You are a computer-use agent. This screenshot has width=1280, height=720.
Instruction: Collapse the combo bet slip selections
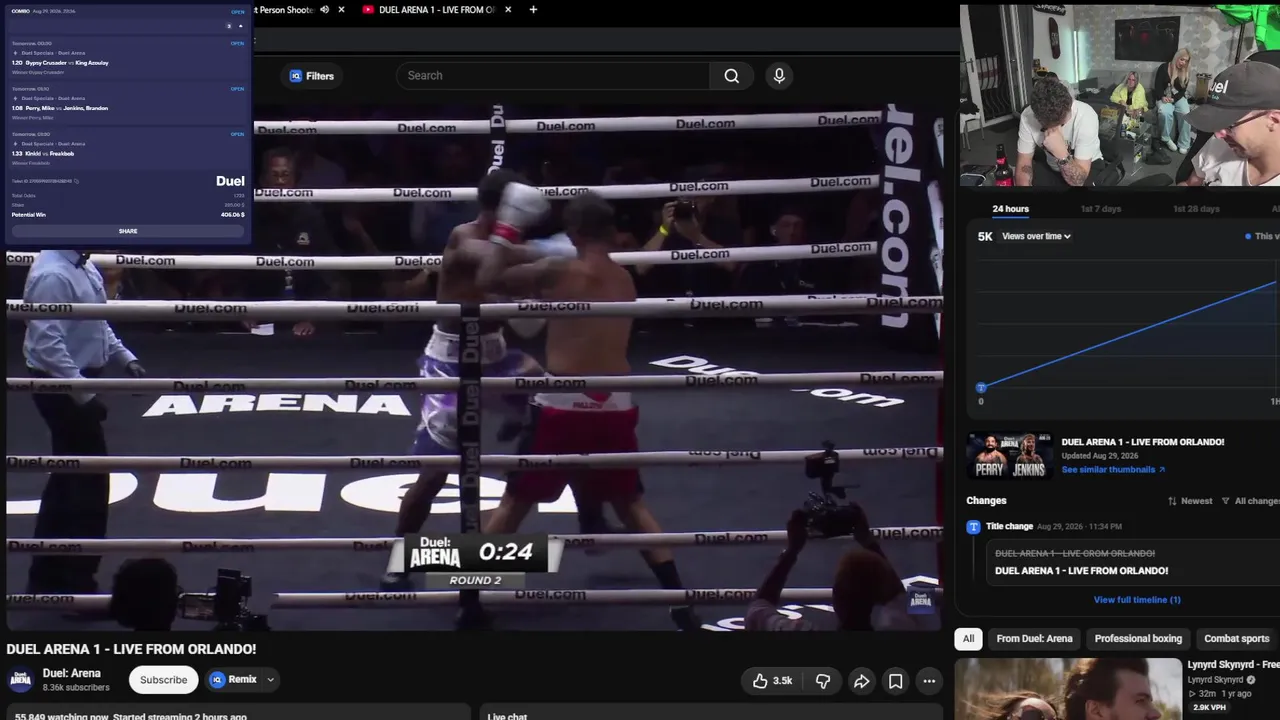(240, 26)
